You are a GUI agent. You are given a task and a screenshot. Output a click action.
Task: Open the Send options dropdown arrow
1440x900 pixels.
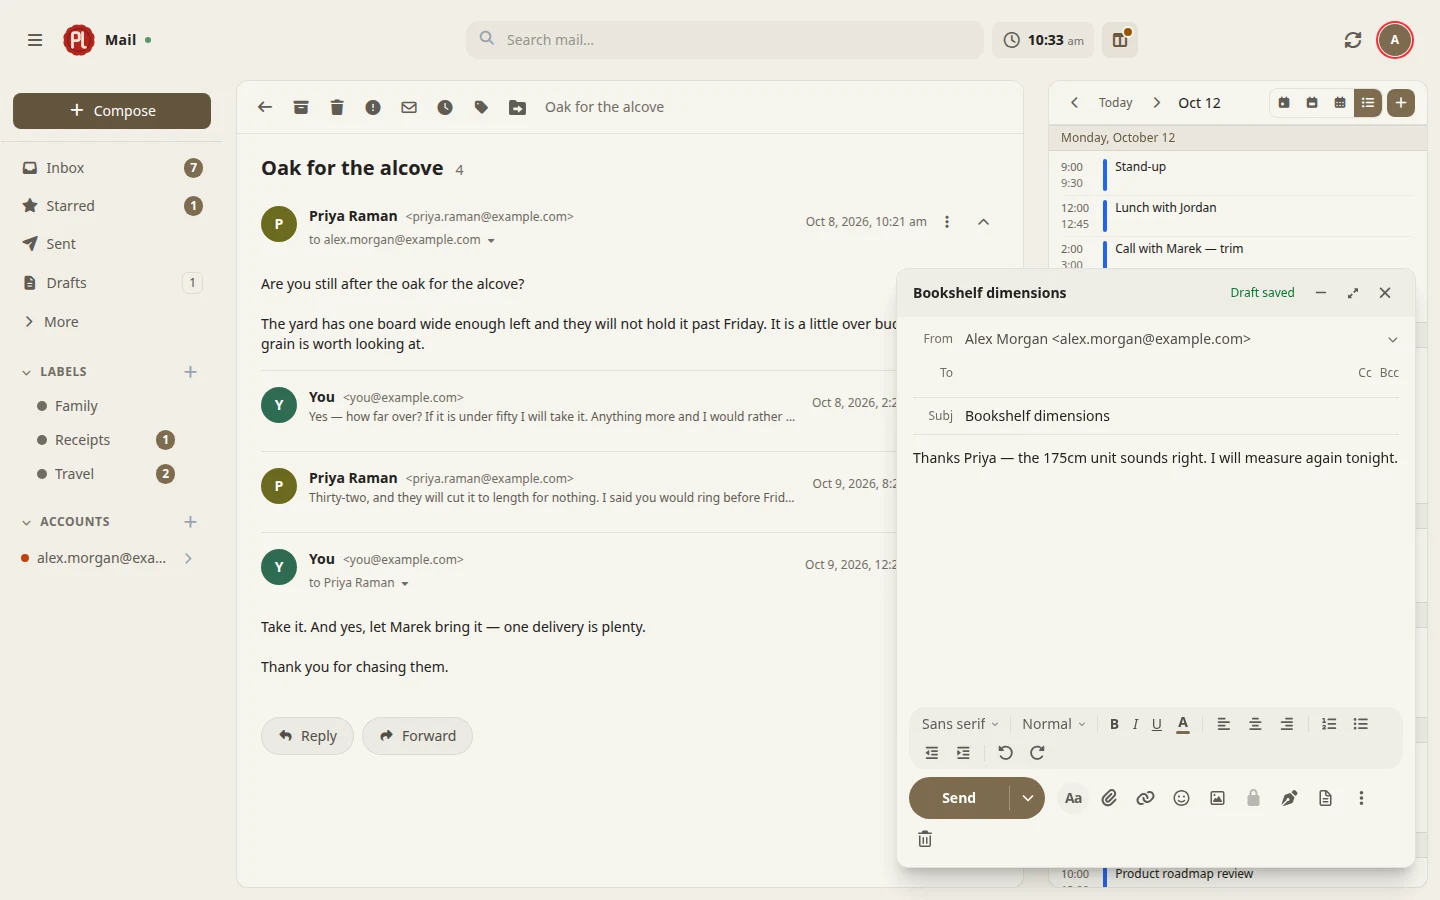tap(1028, 798)
